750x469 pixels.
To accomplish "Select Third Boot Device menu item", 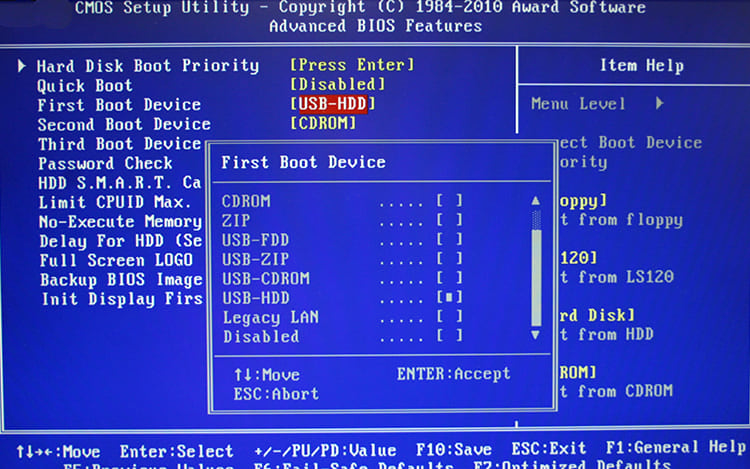I will tap(120, 144).
